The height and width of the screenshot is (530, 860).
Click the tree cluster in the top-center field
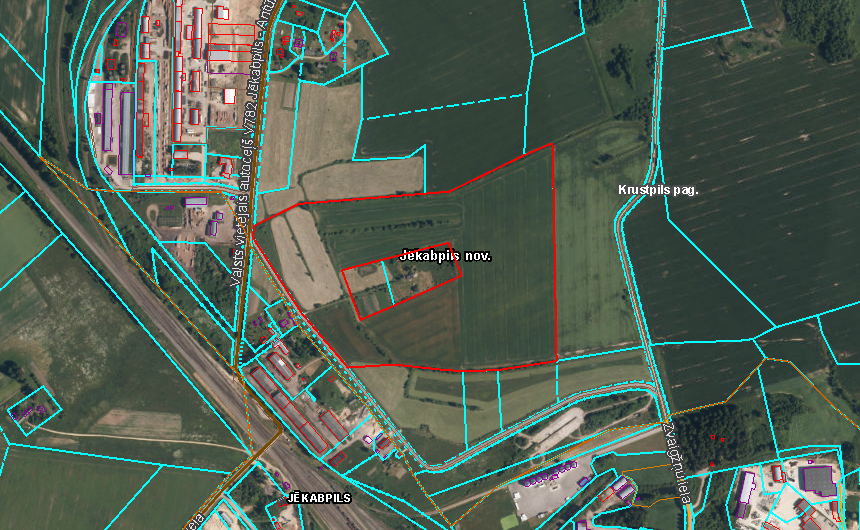tap(617, 65)
